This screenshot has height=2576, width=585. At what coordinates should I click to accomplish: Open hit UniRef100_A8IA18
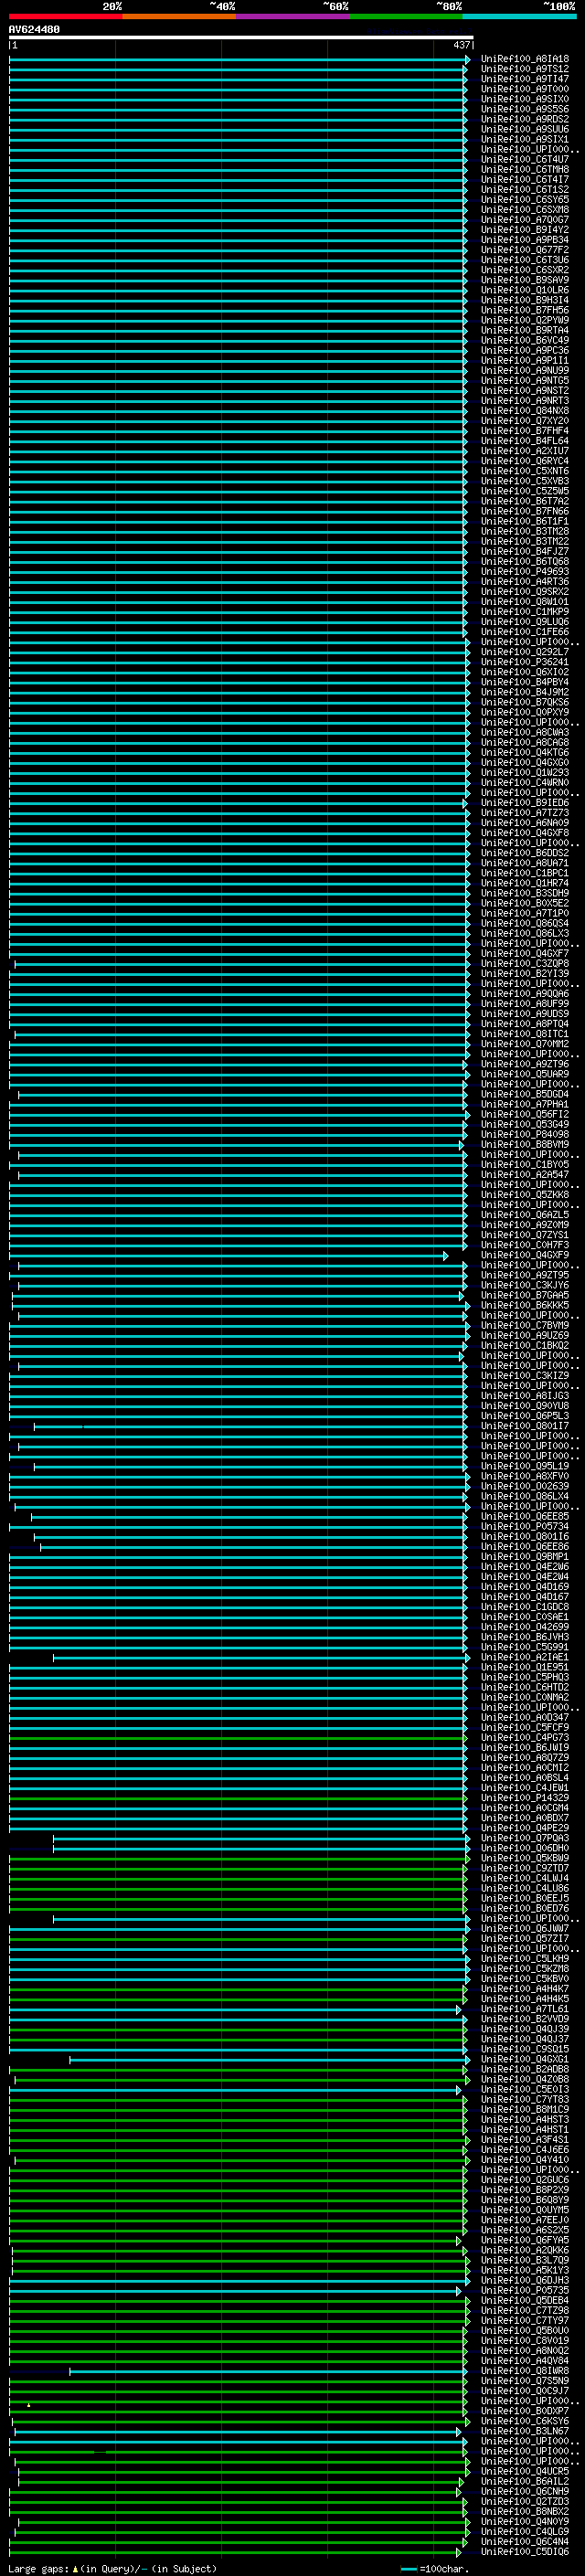[525, 59]
